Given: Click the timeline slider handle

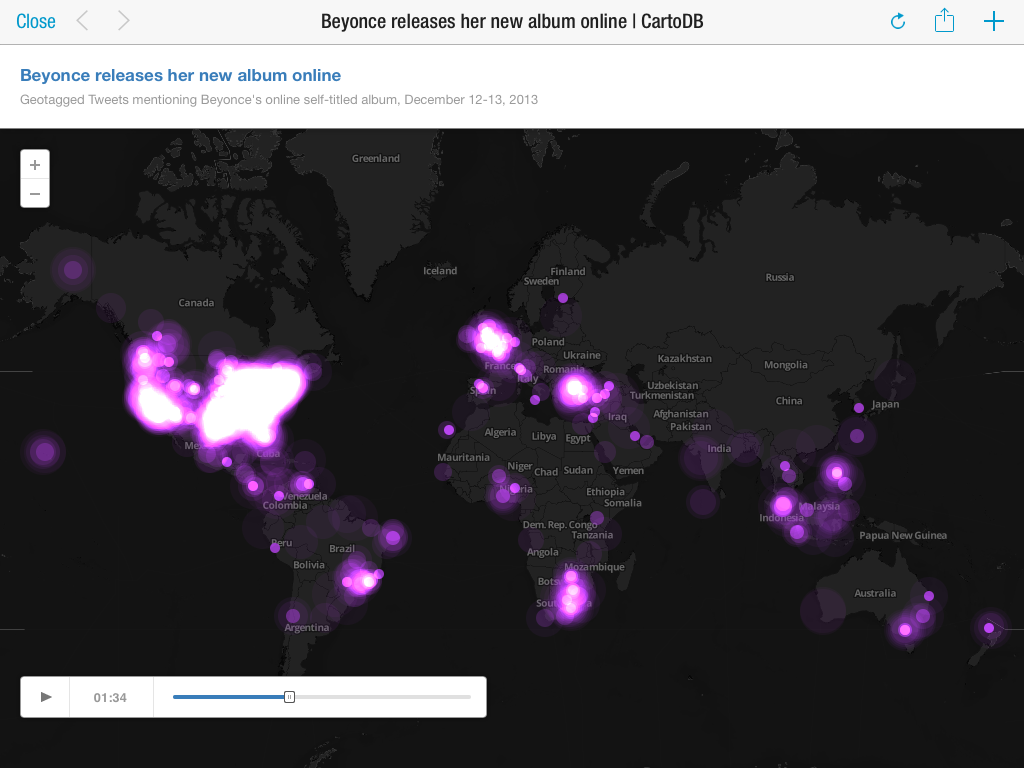Looking at the screenshot, I should point(289,697).
